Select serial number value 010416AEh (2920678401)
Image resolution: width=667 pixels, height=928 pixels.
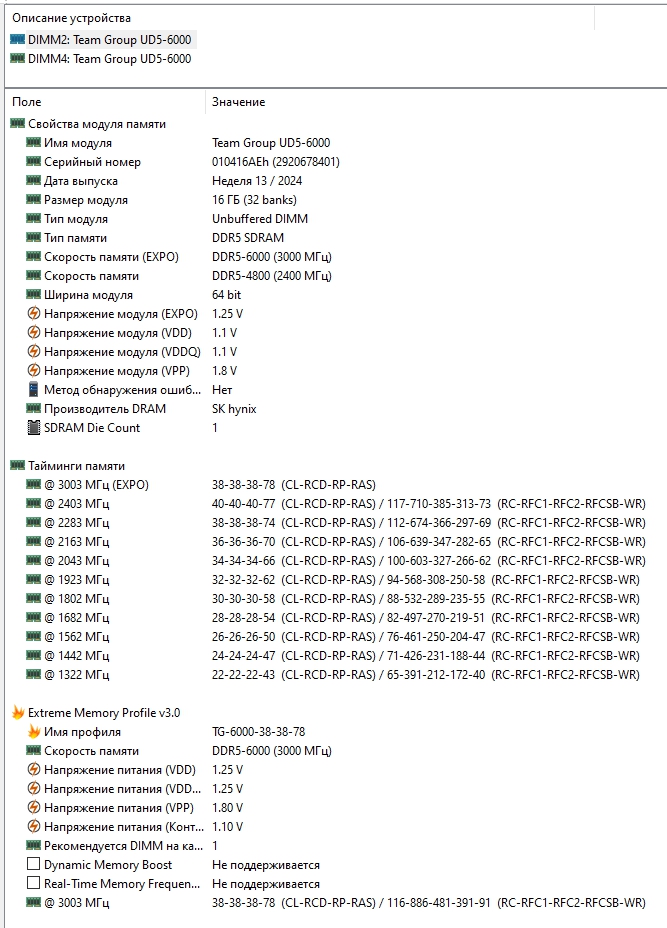276,162
